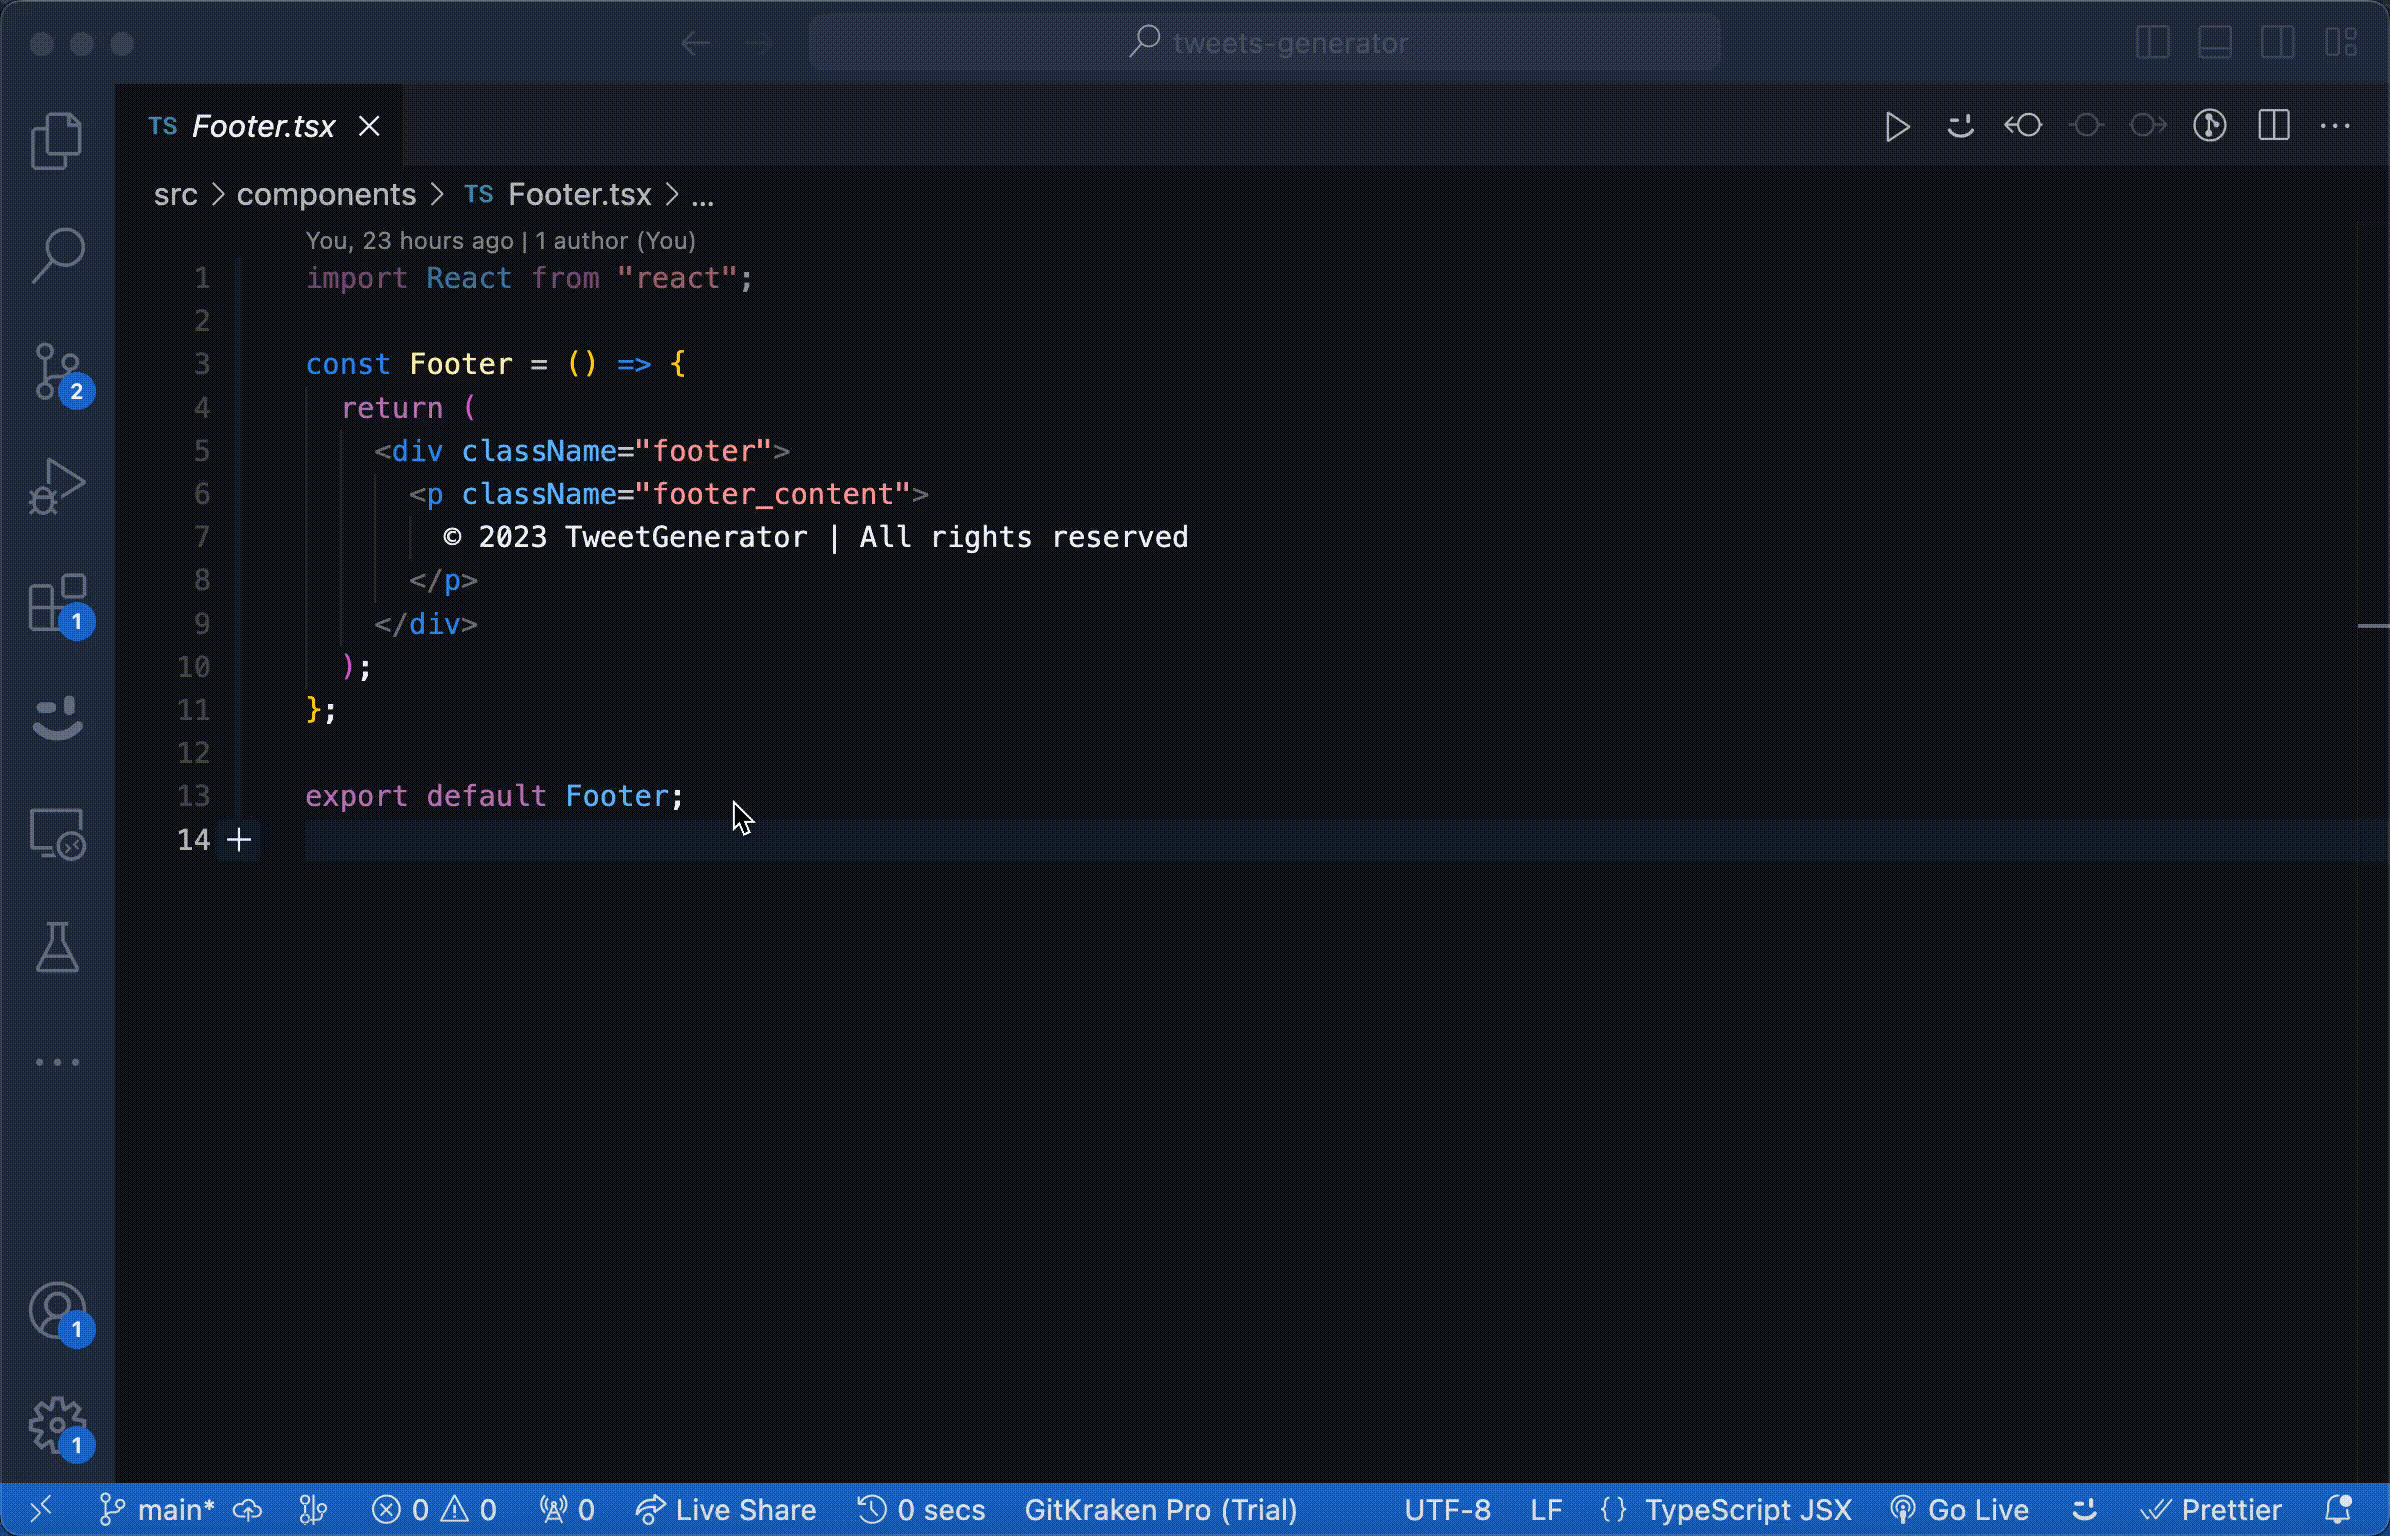Click line number 3 in gutter
This screenshot has width=2390, height=1536.
[x=202, y=364]
